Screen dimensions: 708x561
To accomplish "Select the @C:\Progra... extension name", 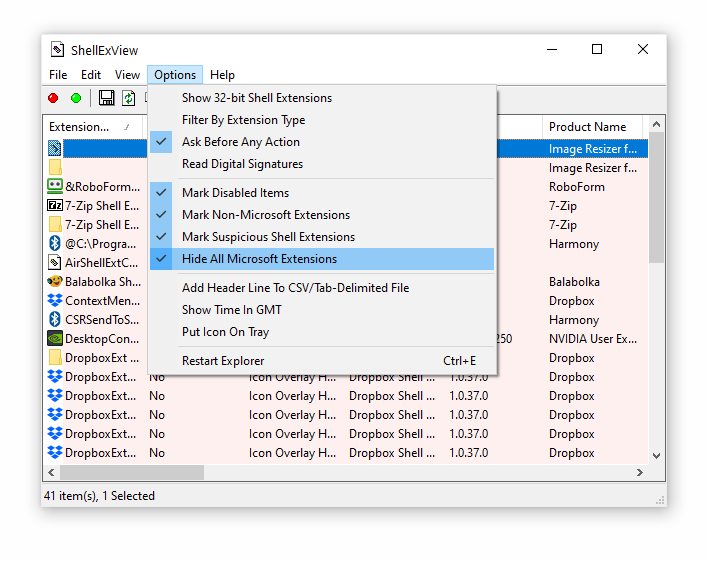I will pyautogui.click(x=101, y=243).
